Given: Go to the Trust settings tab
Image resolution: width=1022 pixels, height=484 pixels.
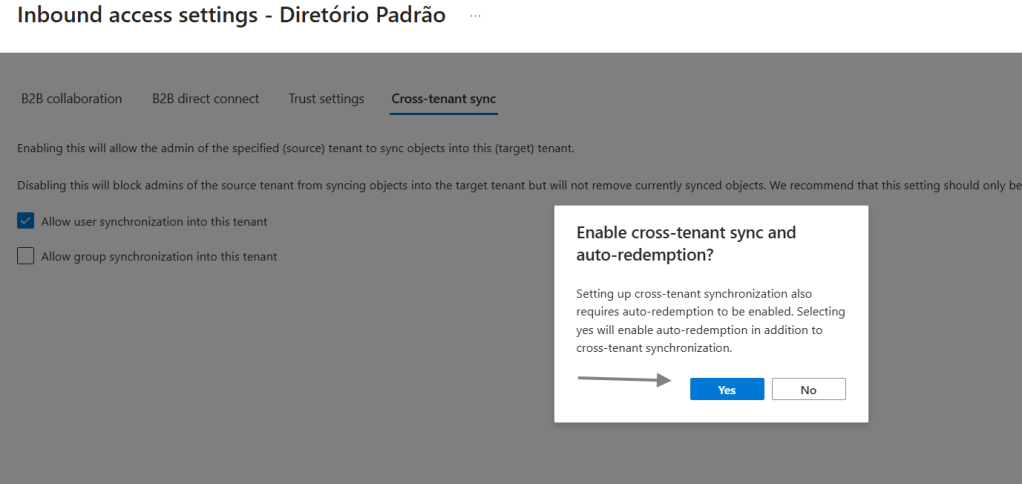Looking at the screenshot, I should coord(326,99).
